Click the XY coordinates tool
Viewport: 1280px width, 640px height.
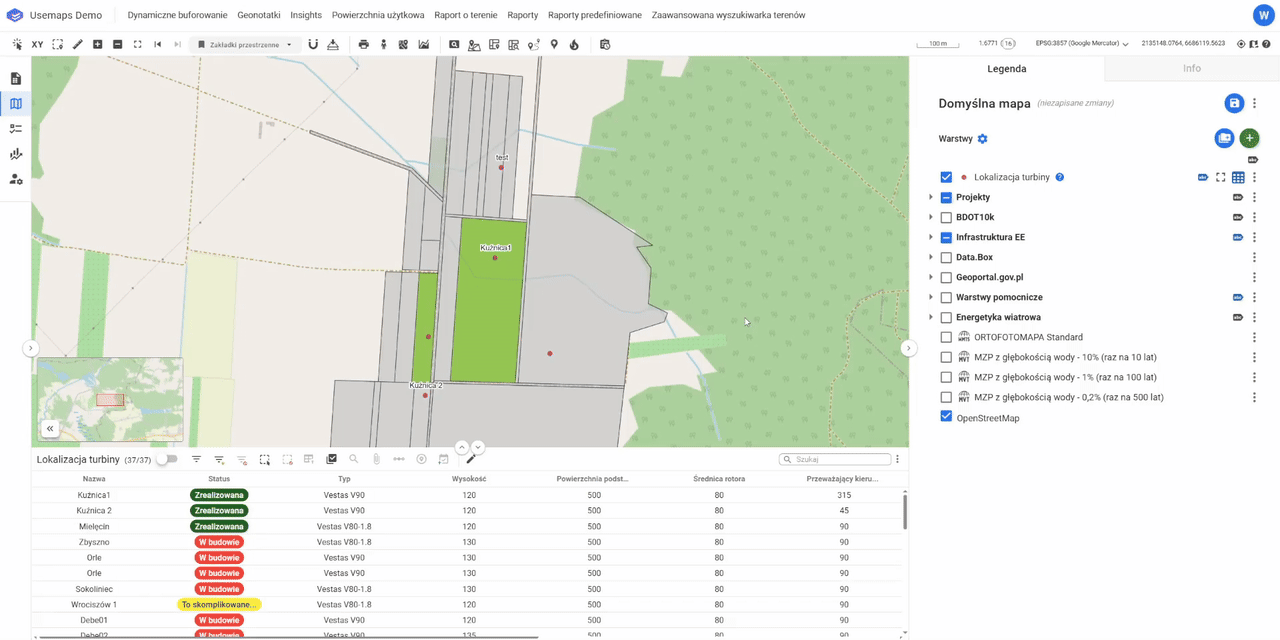tap(37, 45)
